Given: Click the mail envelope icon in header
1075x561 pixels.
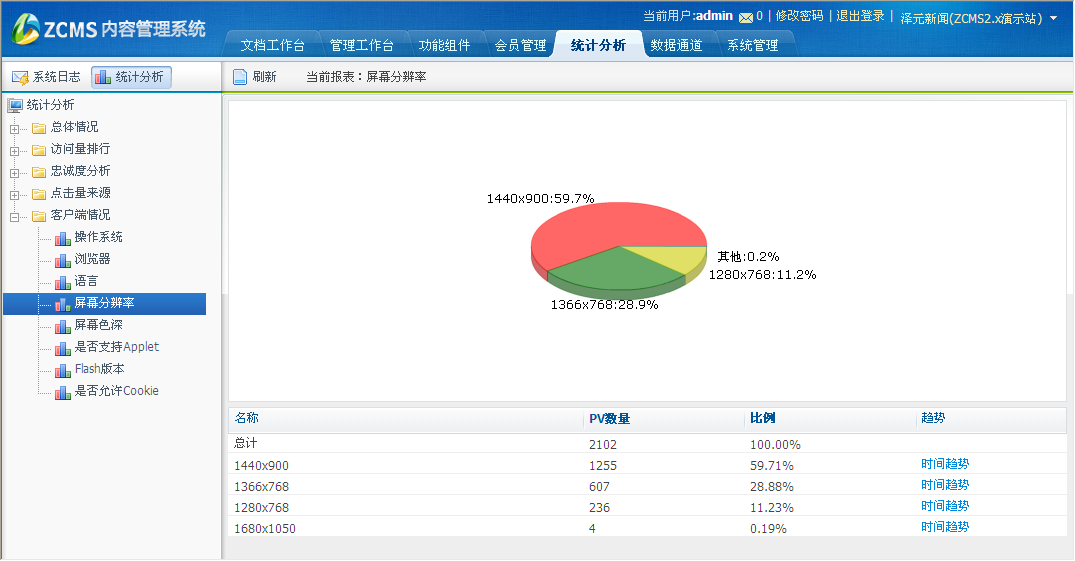Looking at the screenshot, I should pos(745,17).
